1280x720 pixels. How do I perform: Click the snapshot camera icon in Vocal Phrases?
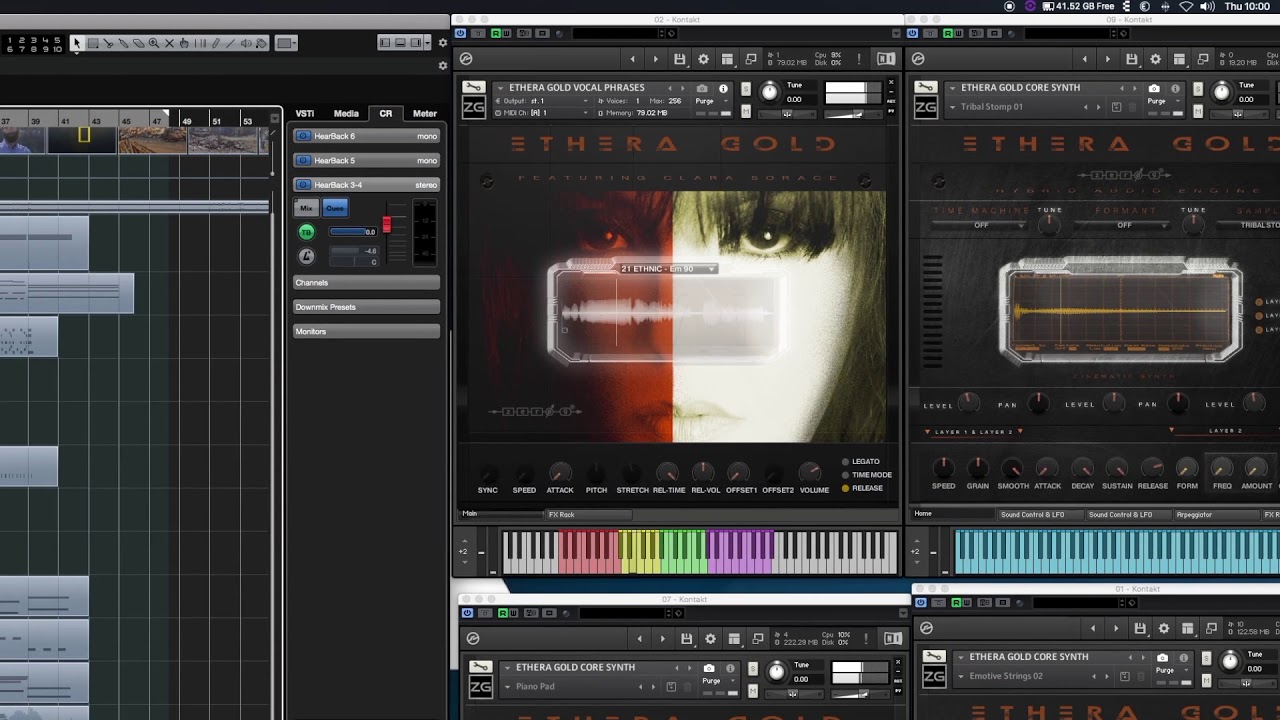pos(702,89)
